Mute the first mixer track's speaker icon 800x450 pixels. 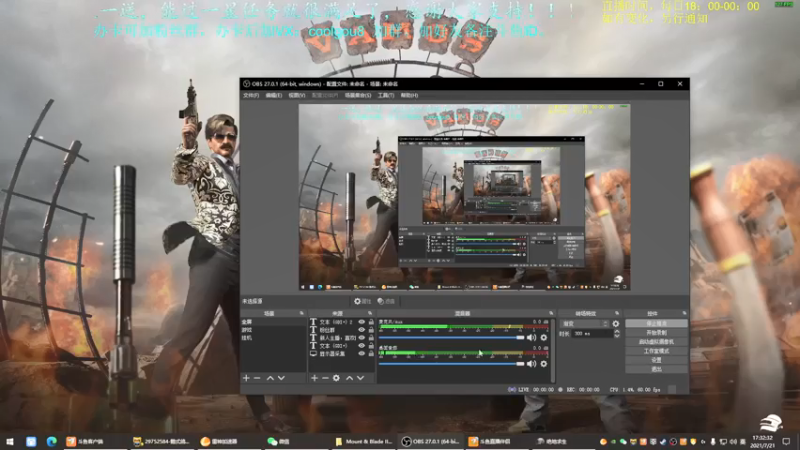531,337
